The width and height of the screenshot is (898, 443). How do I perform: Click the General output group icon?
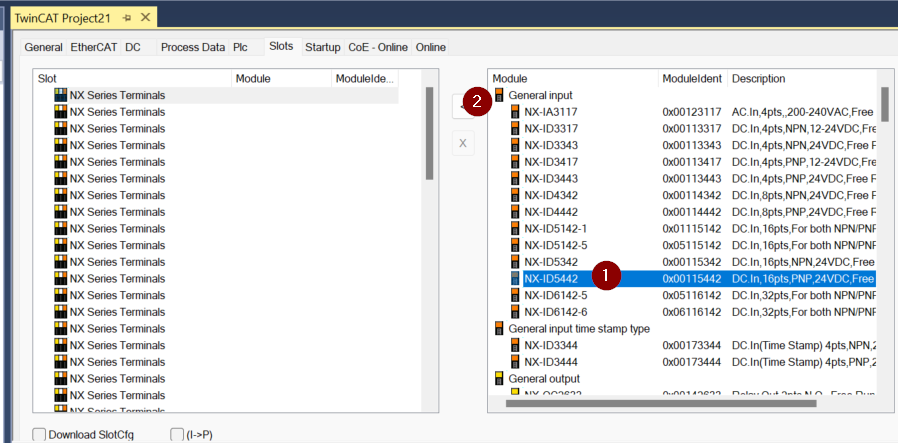pyautogui.click(x=499, y=378)
